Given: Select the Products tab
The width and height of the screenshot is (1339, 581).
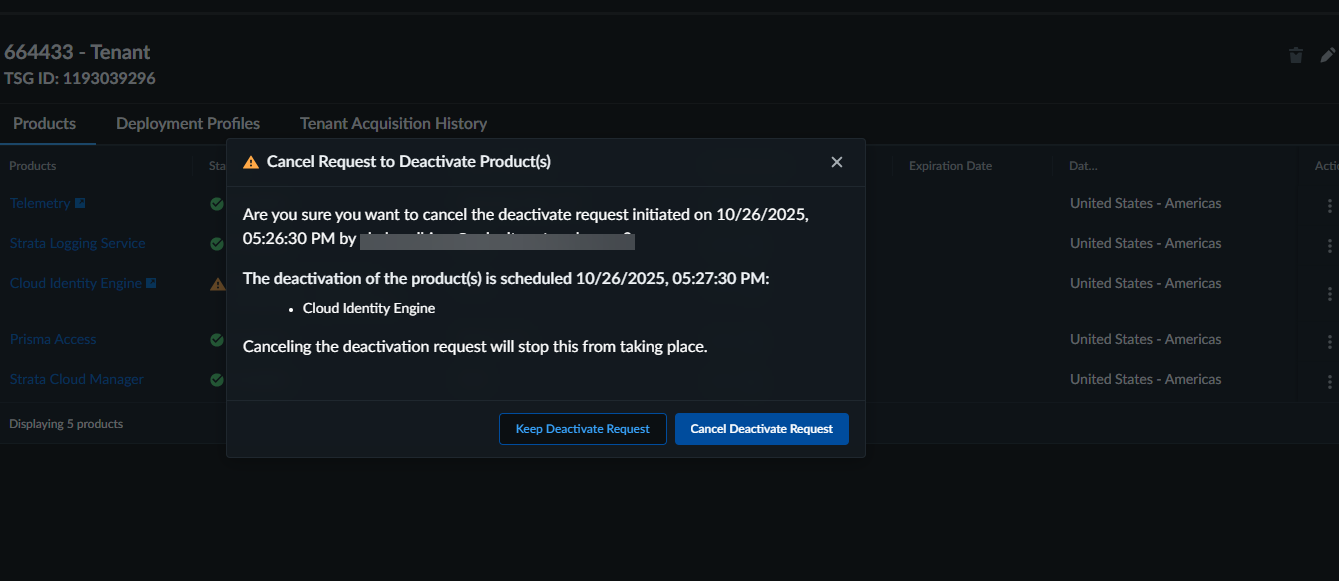Looking at the screenshot, I should pos(45,124).
